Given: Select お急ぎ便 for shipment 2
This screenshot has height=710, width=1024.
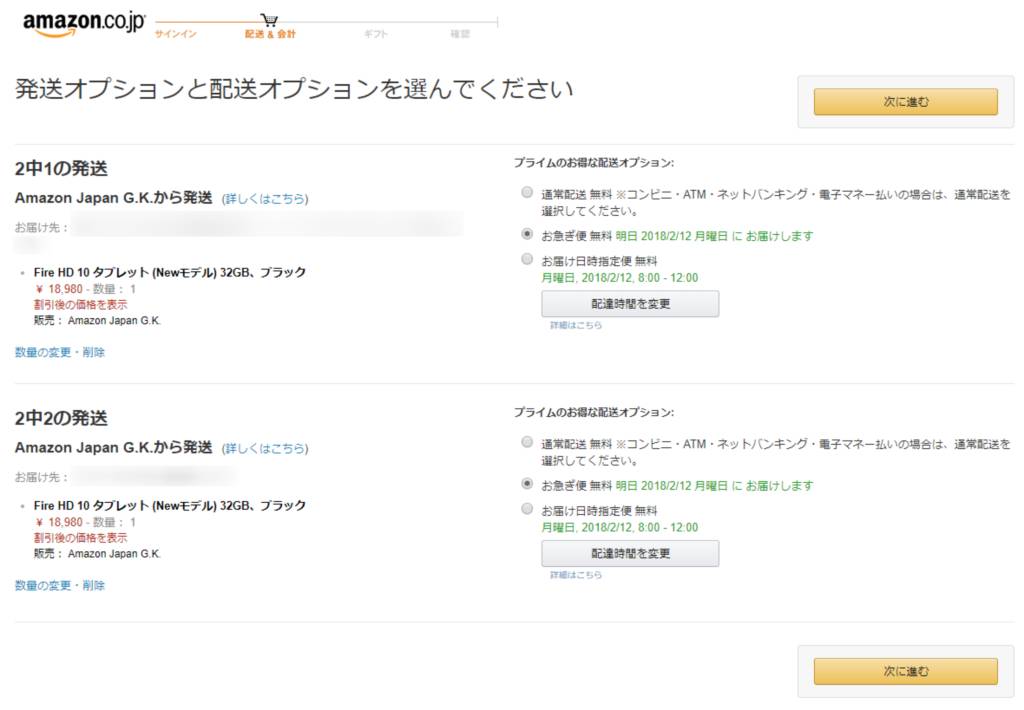Looking at the screenshot, I should pyautogui.click(x=527, y=484).
